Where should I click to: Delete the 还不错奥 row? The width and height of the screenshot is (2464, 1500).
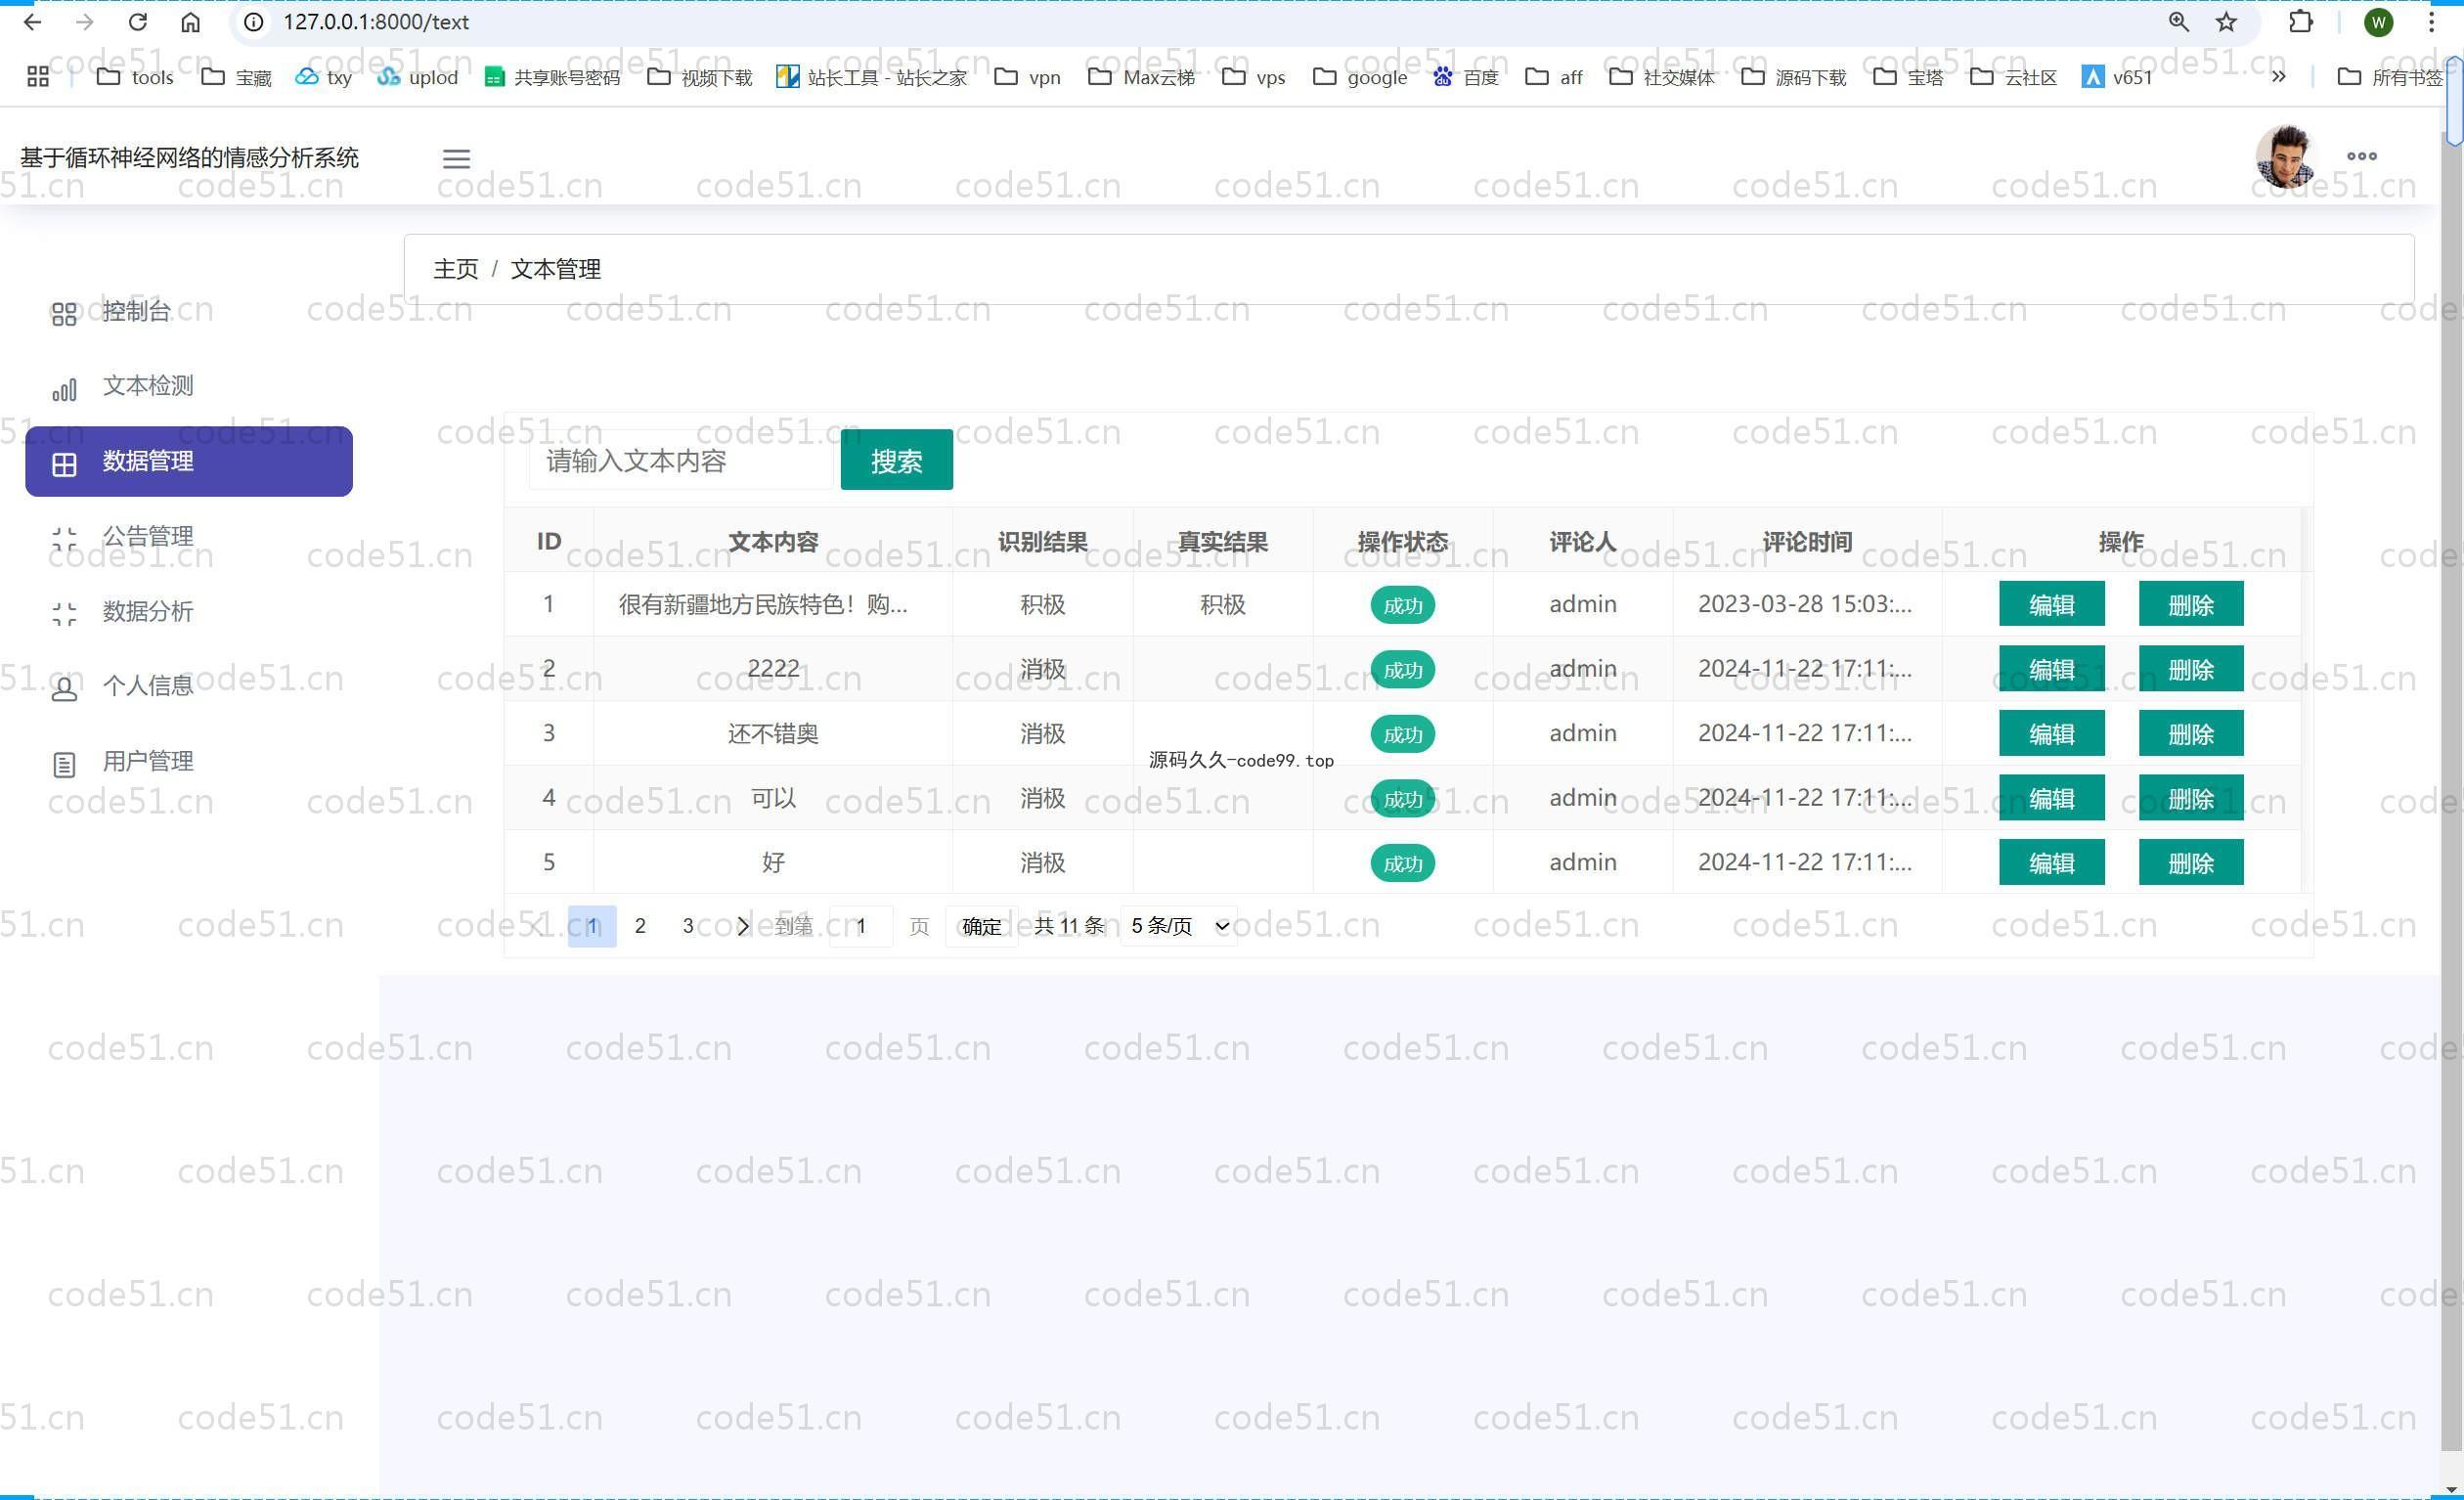coord(2190,733)
